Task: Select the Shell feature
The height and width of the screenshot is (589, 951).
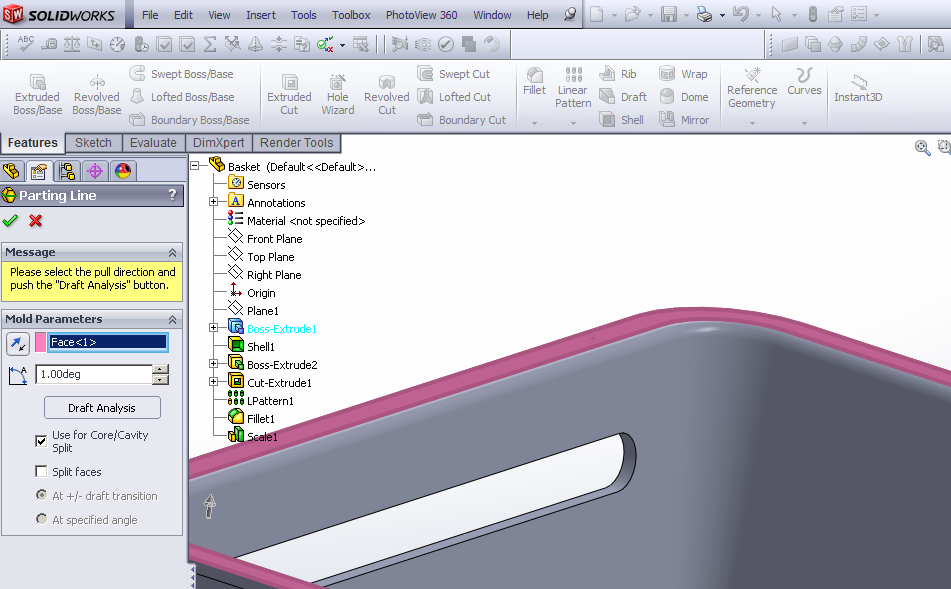Action: click(x=621, y=119)
